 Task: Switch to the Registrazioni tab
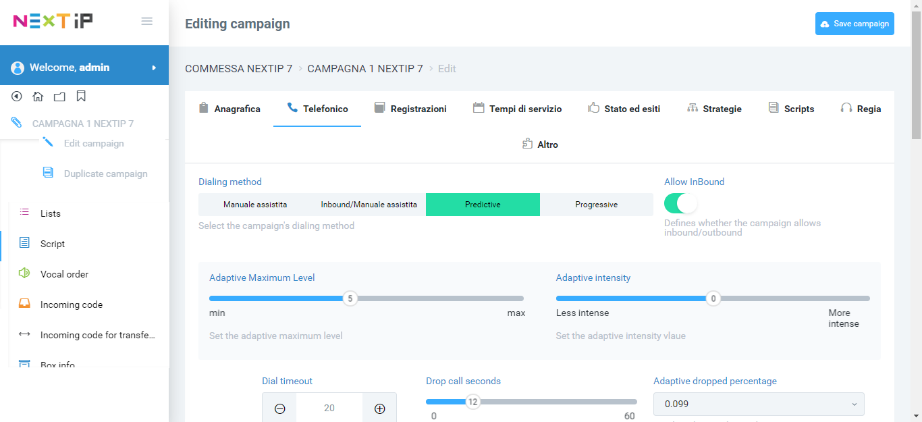click(410, 108)
